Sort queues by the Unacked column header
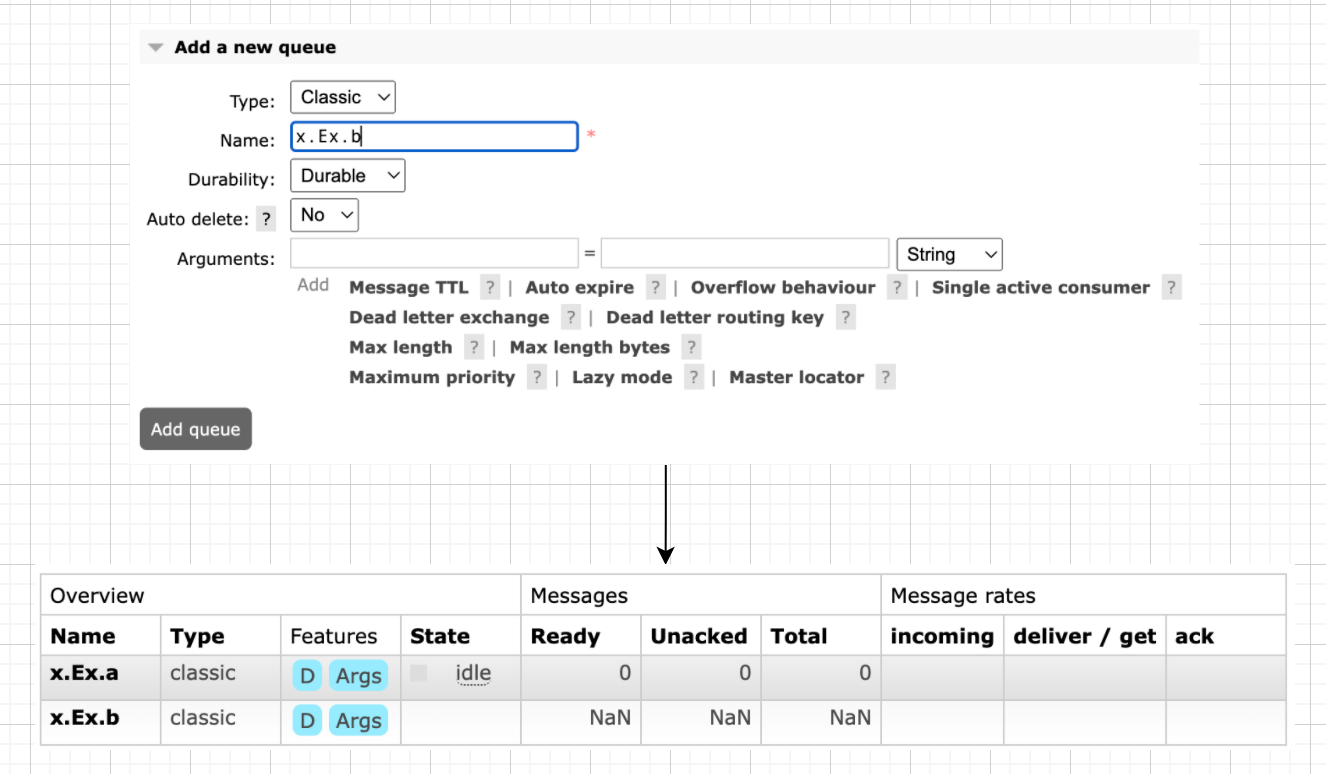This screenshot has width=1326, height=774. (699, 636)
